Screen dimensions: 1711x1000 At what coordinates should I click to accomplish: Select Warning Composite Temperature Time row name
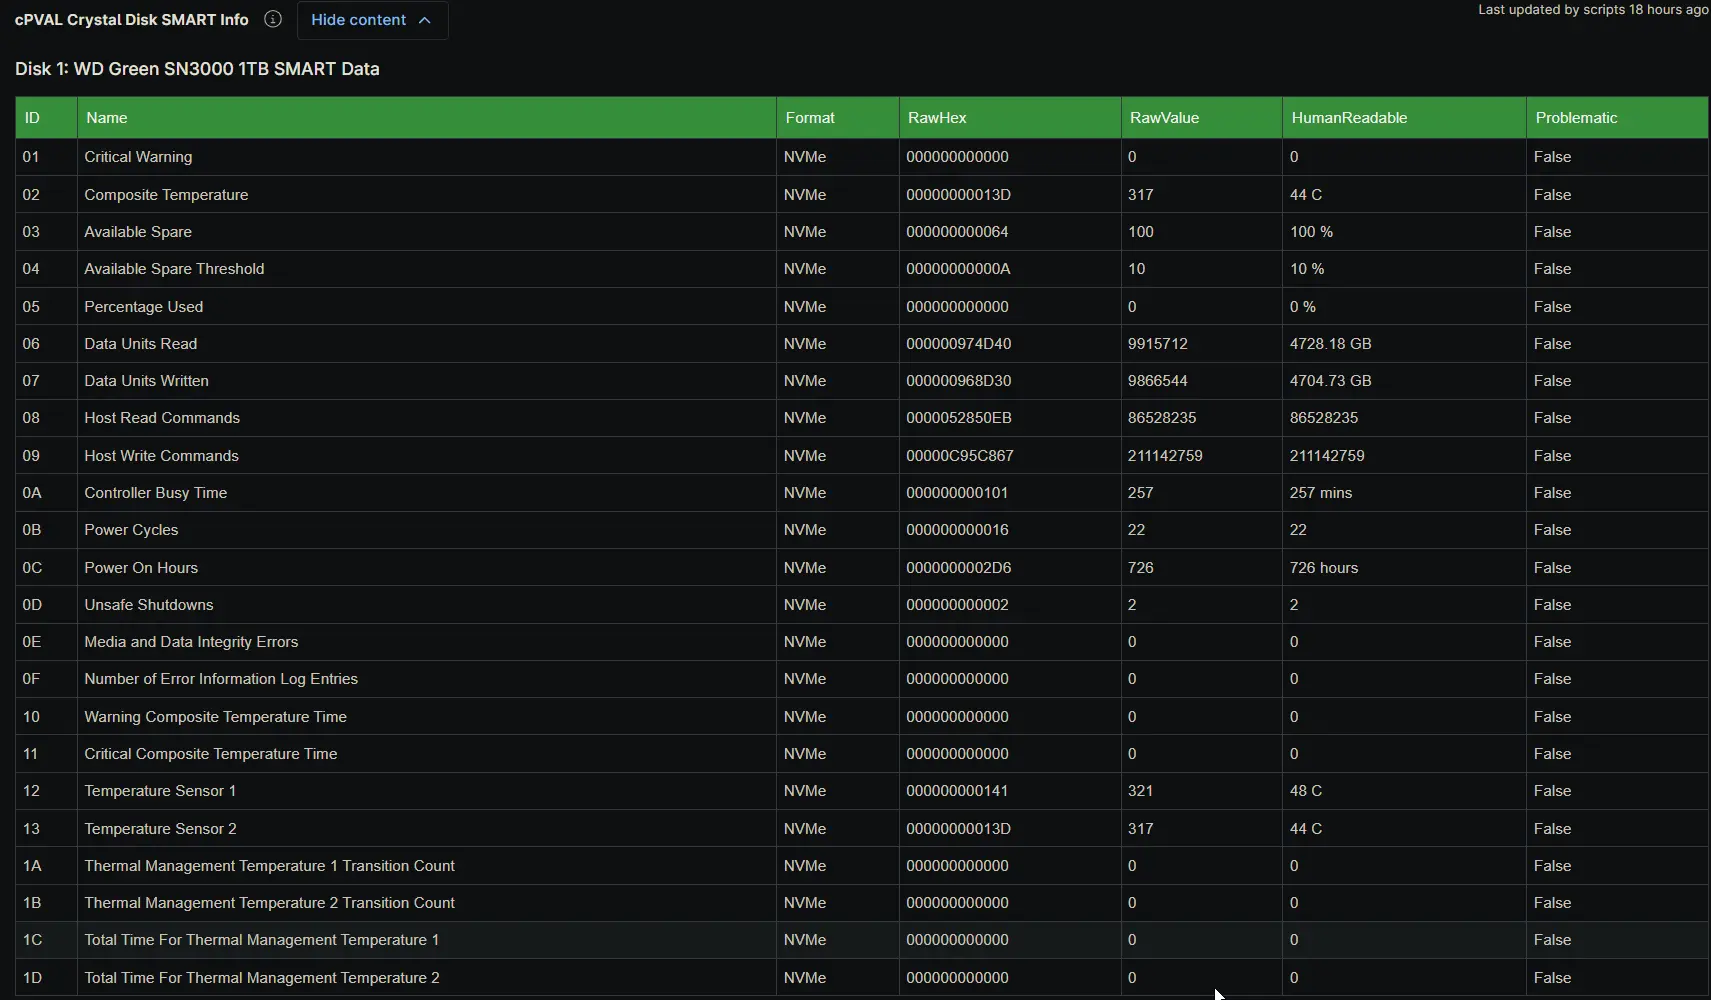point(215,717)
